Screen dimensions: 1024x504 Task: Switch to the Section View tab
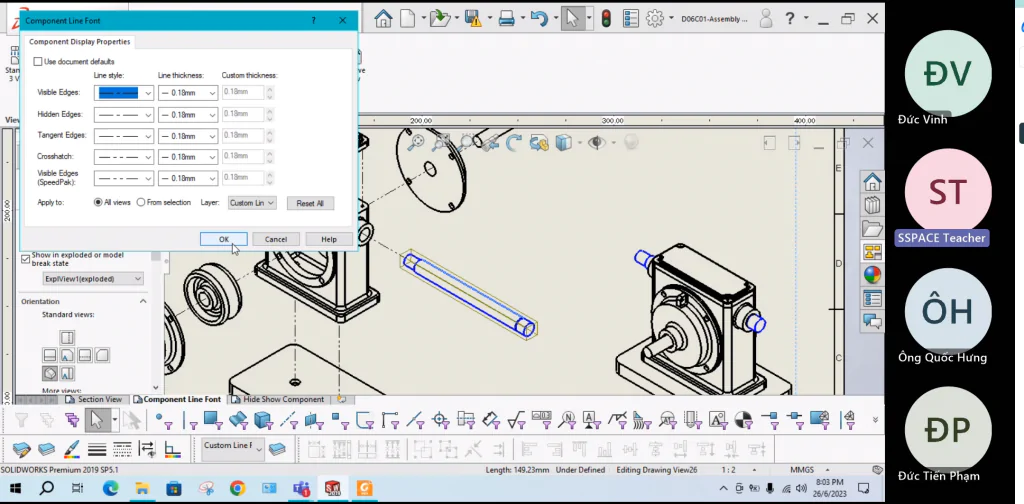click(x=93, y=400)
